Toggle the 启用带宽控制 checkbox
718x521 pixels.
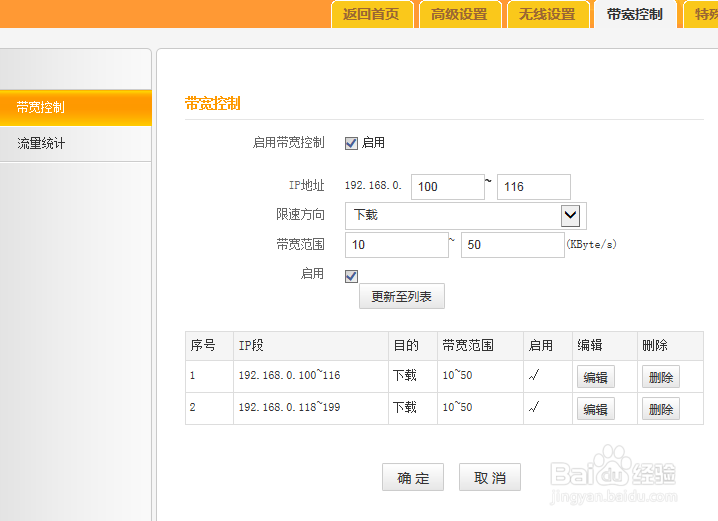(351, 143)
